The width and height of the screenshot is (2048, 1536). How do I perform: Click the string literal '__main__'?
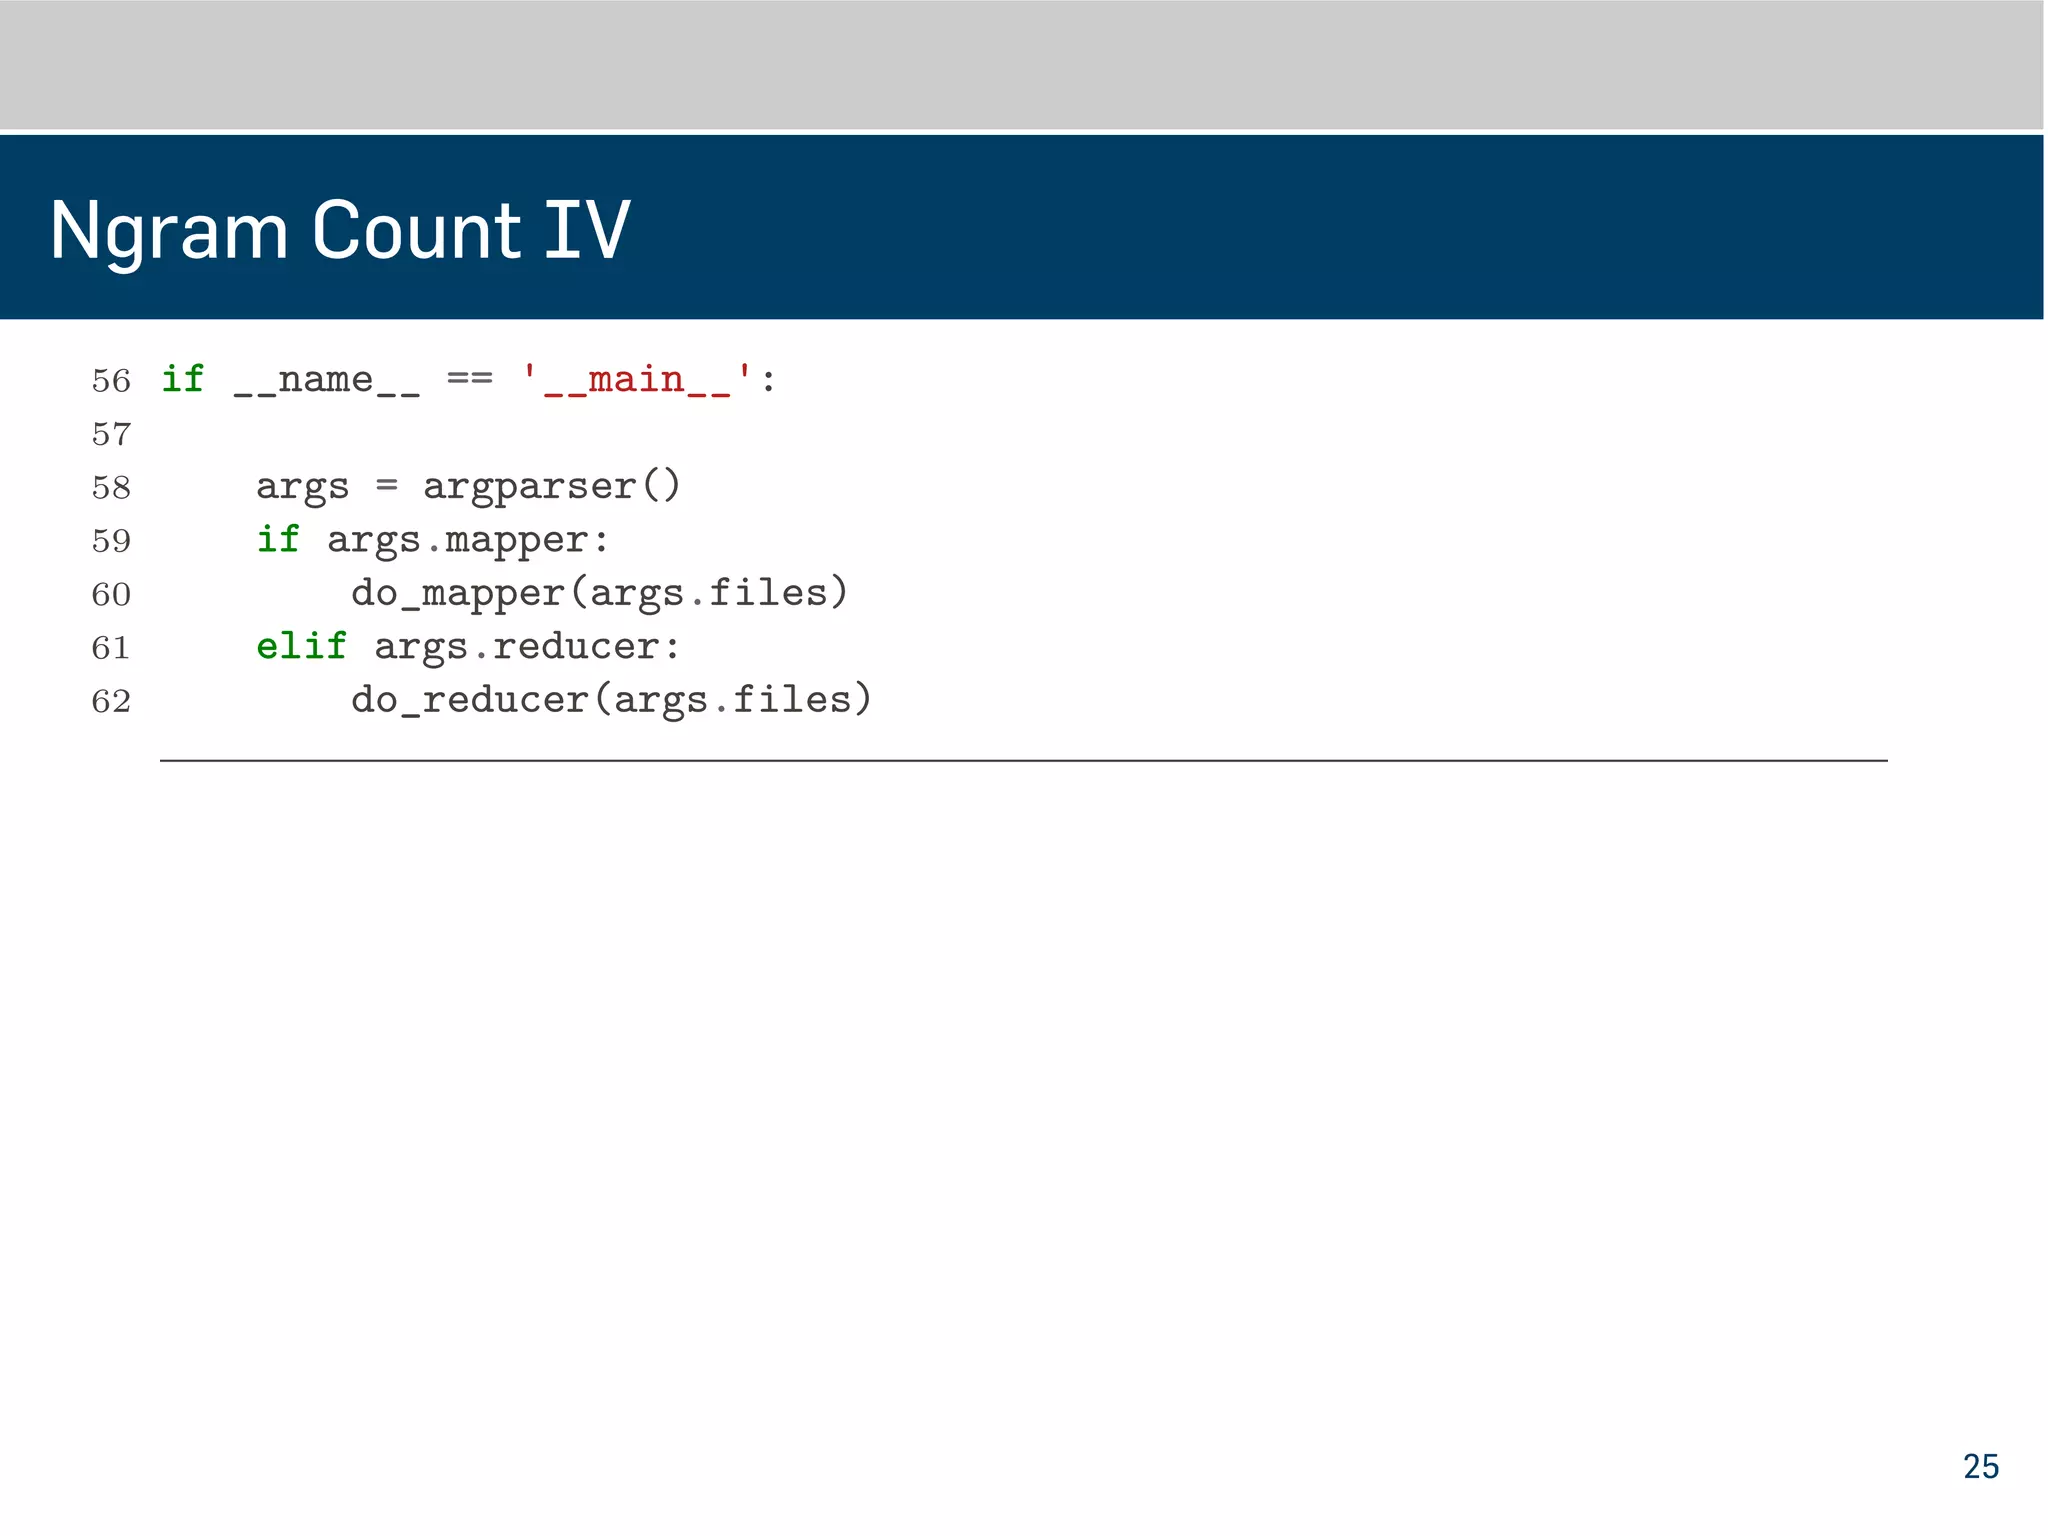637,380
